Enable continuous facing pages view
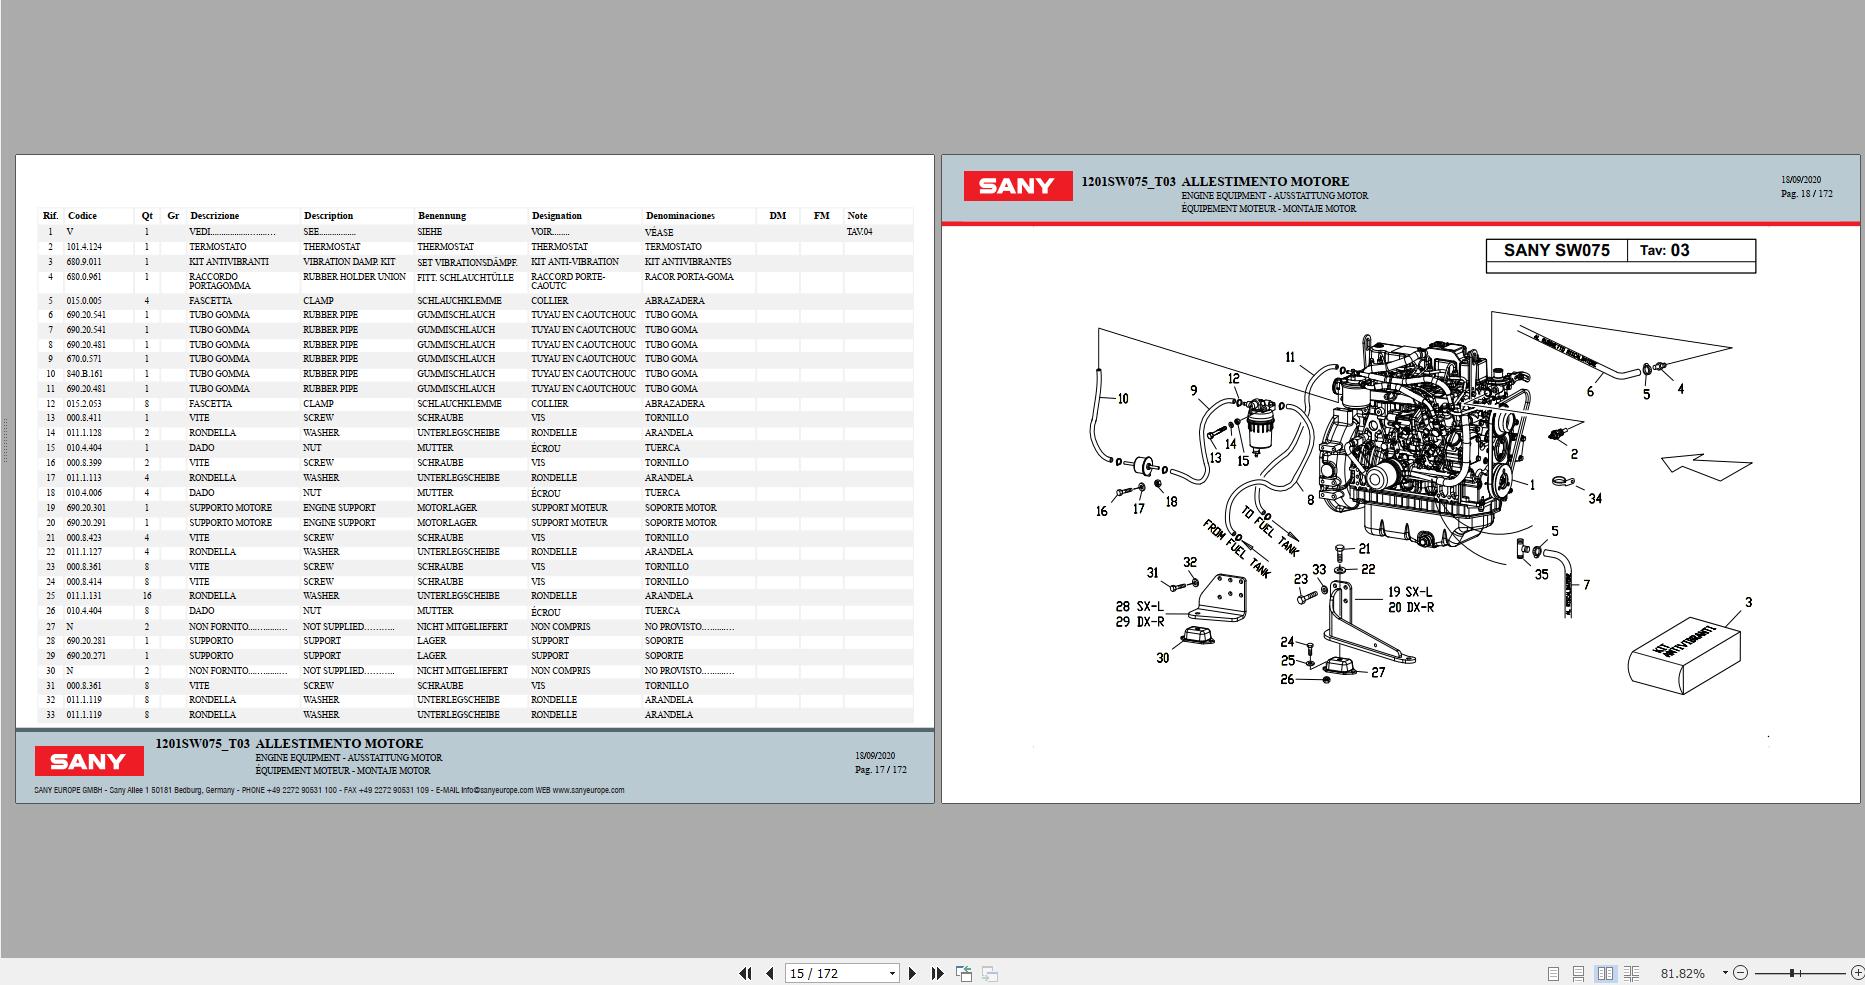Viewport: 1865px width, 985px height. (x=1631, y=973)
